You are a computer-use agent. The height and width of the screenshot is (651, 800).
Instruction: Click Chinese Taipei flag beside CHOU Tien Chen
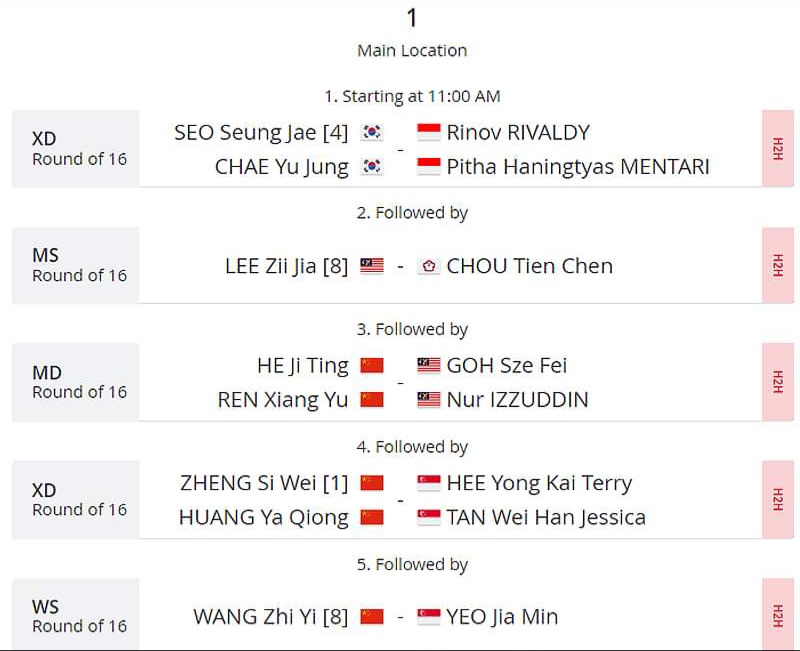(x=429, y=266)
